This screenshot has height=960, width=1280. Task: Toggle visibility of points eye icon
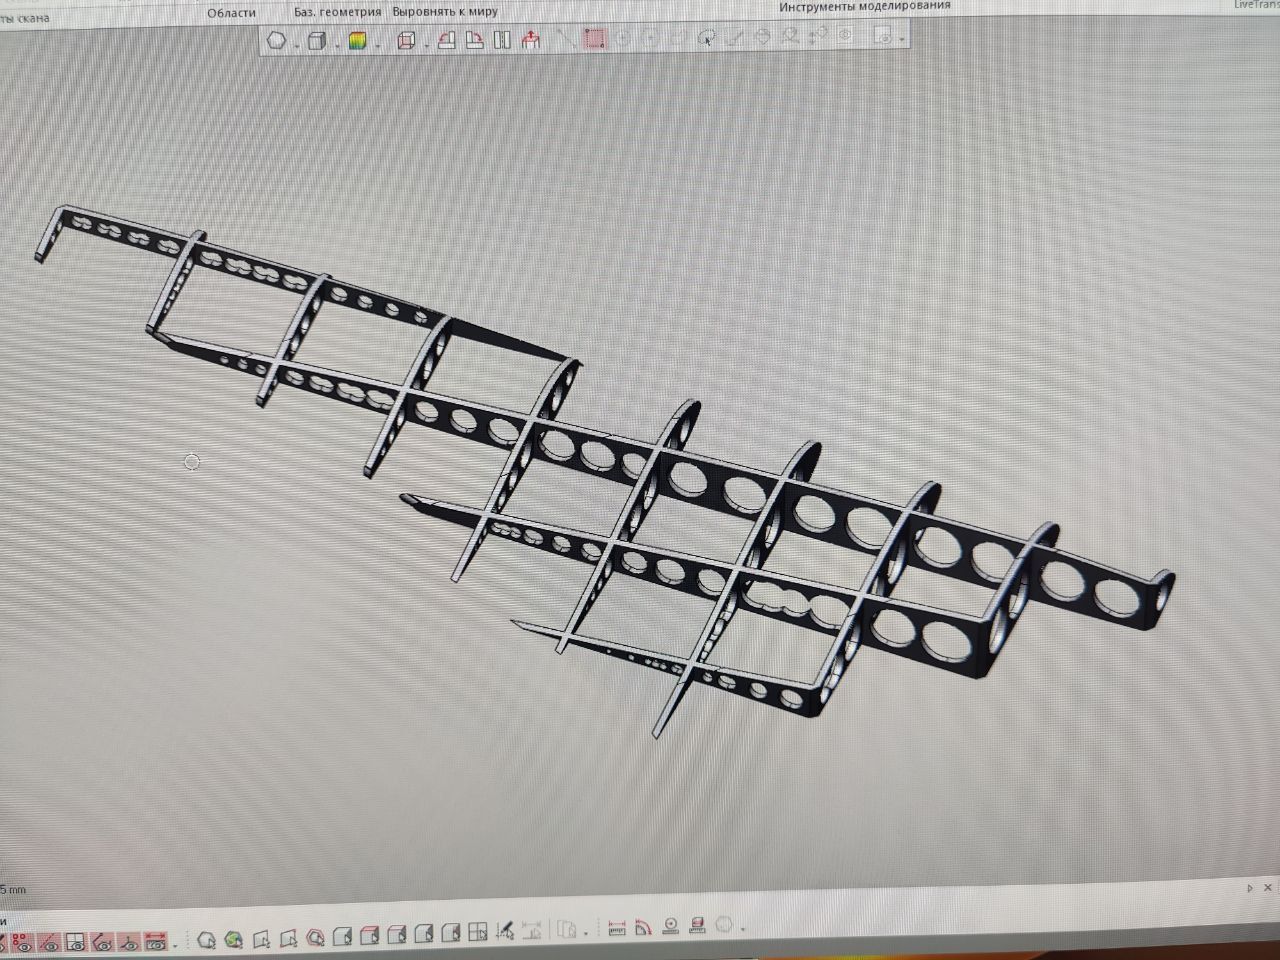point(21,942)
